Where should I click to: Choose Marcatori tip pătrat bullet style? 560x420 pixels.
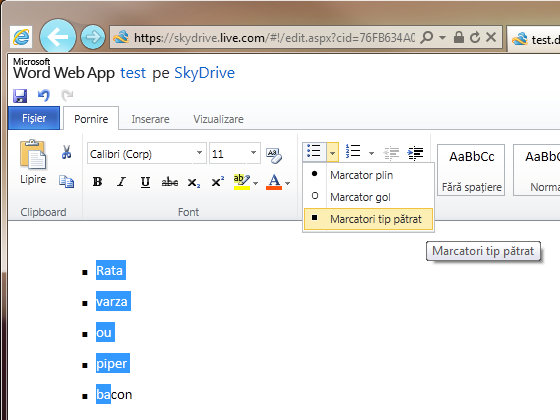369,219
